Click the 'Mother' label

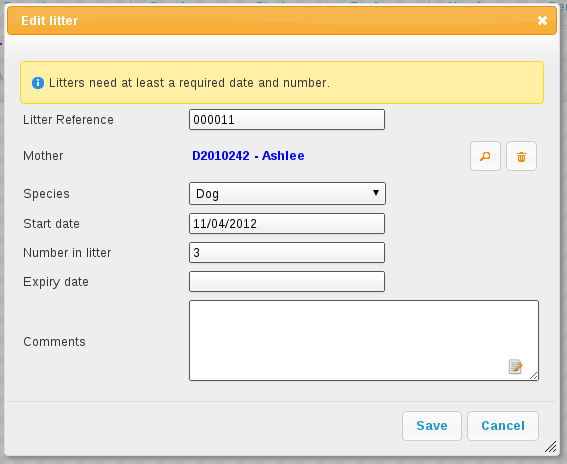[x=43, y=156]
